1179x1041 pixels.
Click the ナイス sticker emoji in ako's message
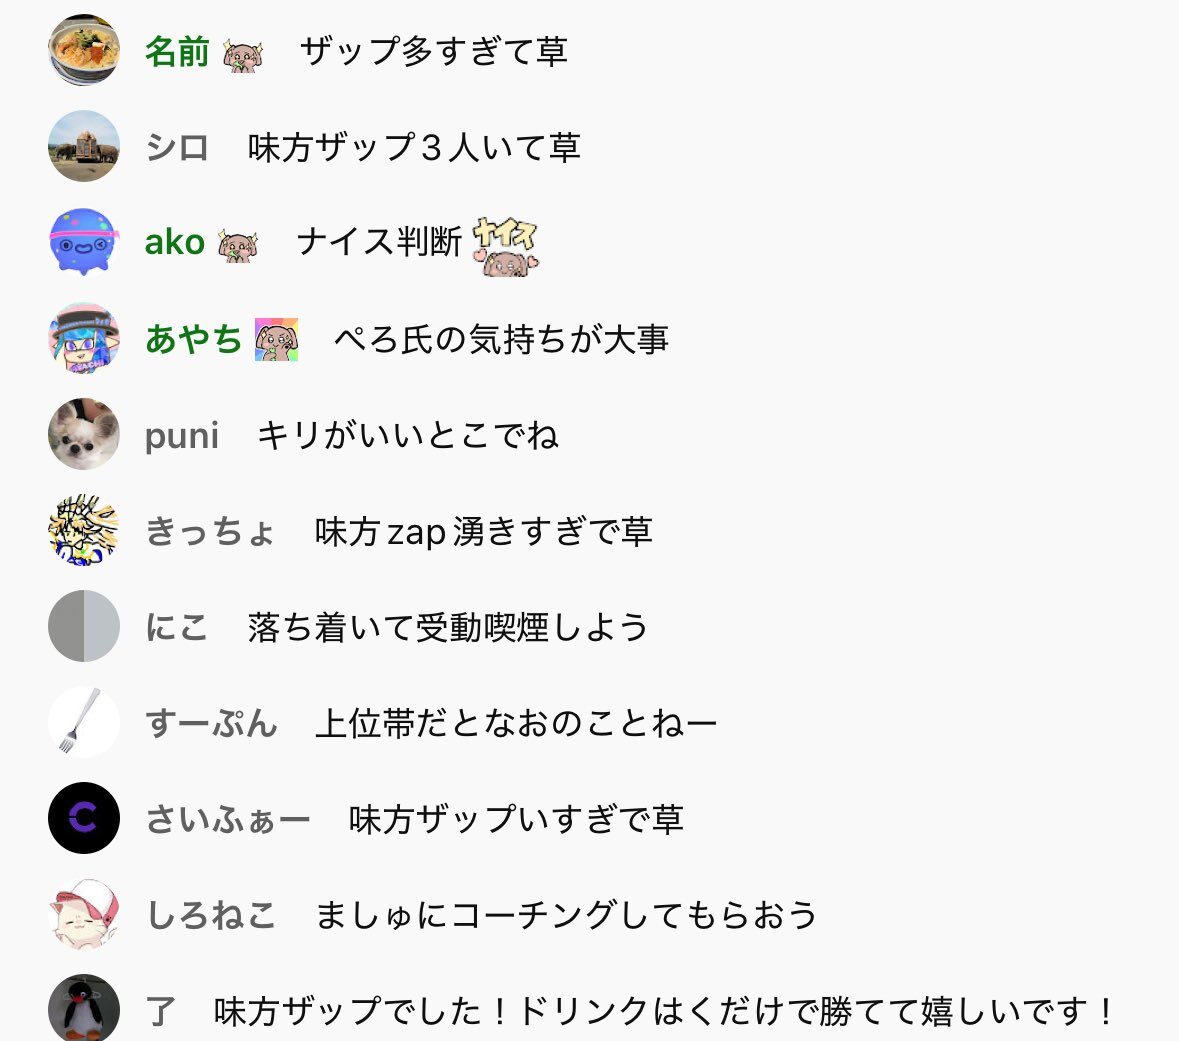click(x=505, y=247)
